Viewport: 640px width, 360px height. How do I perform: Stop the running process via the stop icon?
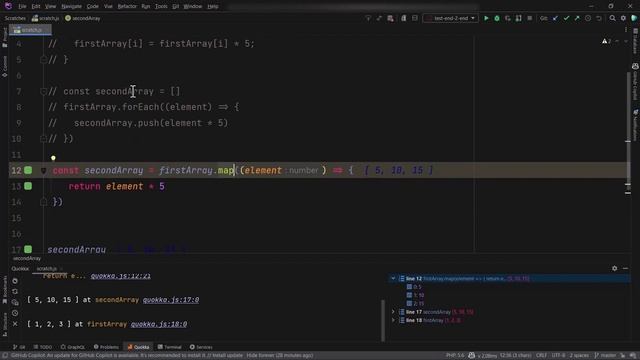pyautogui.click(x=530, y=18)
